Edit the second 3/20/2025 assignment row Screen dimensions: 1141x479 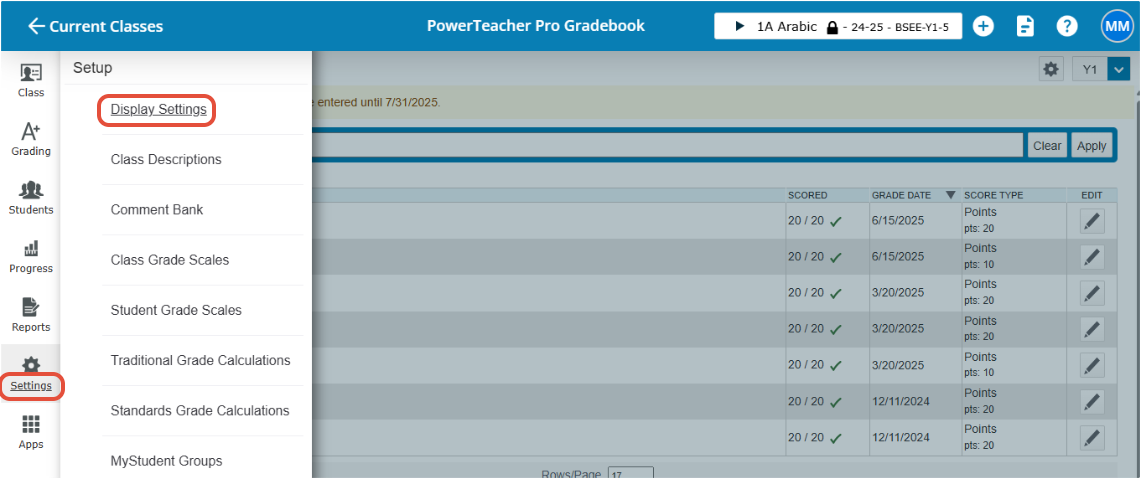pyautogui.click(x=1092, y=329)
